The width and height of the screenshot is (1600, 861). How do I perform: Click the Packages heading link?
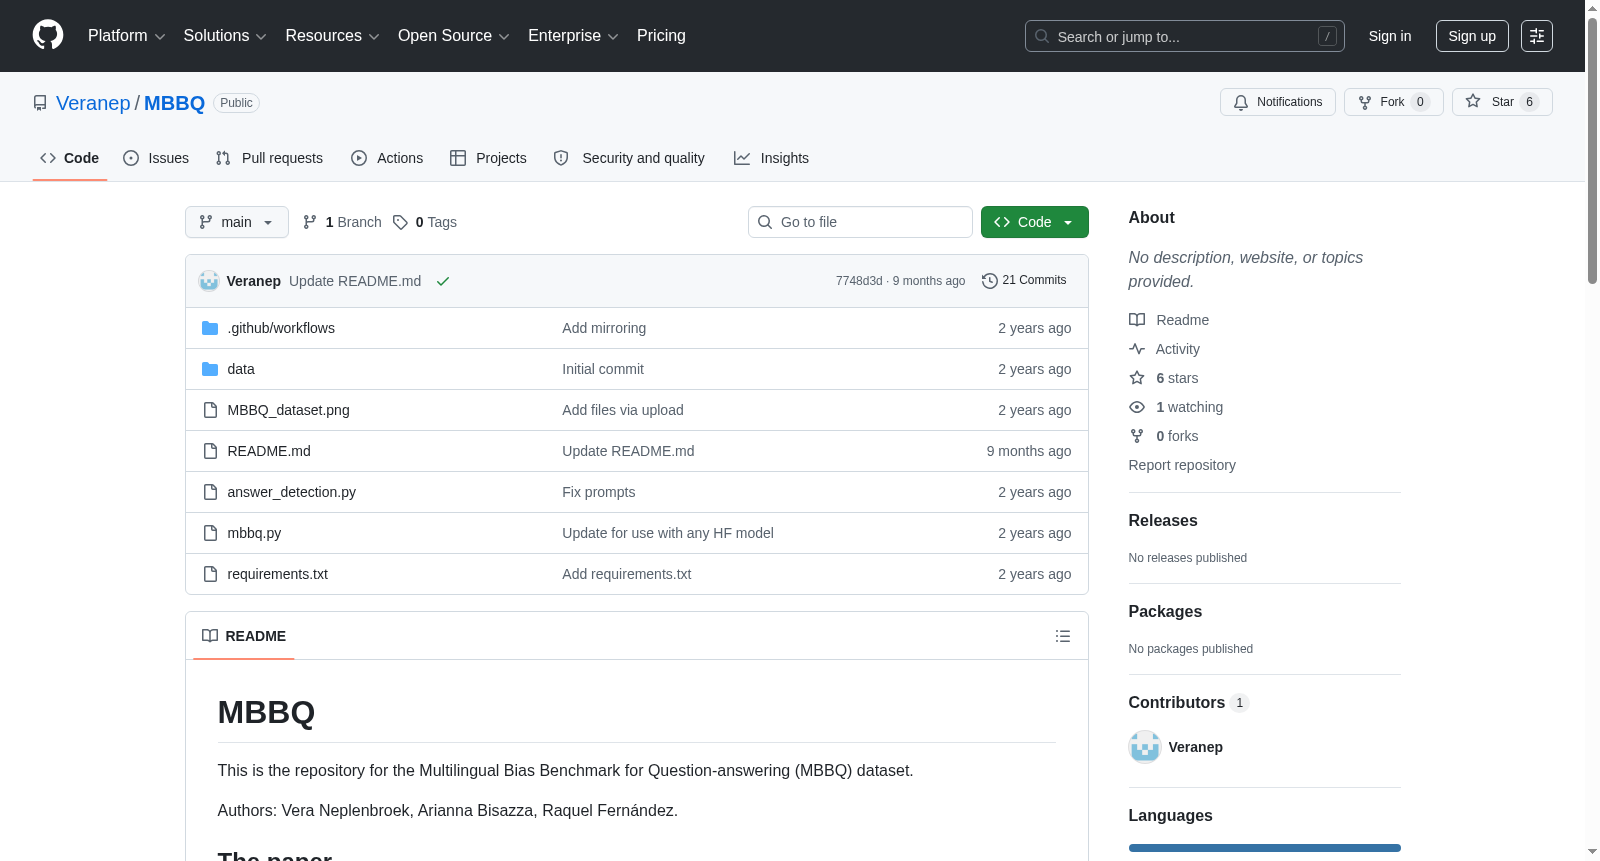[1165, 612]
